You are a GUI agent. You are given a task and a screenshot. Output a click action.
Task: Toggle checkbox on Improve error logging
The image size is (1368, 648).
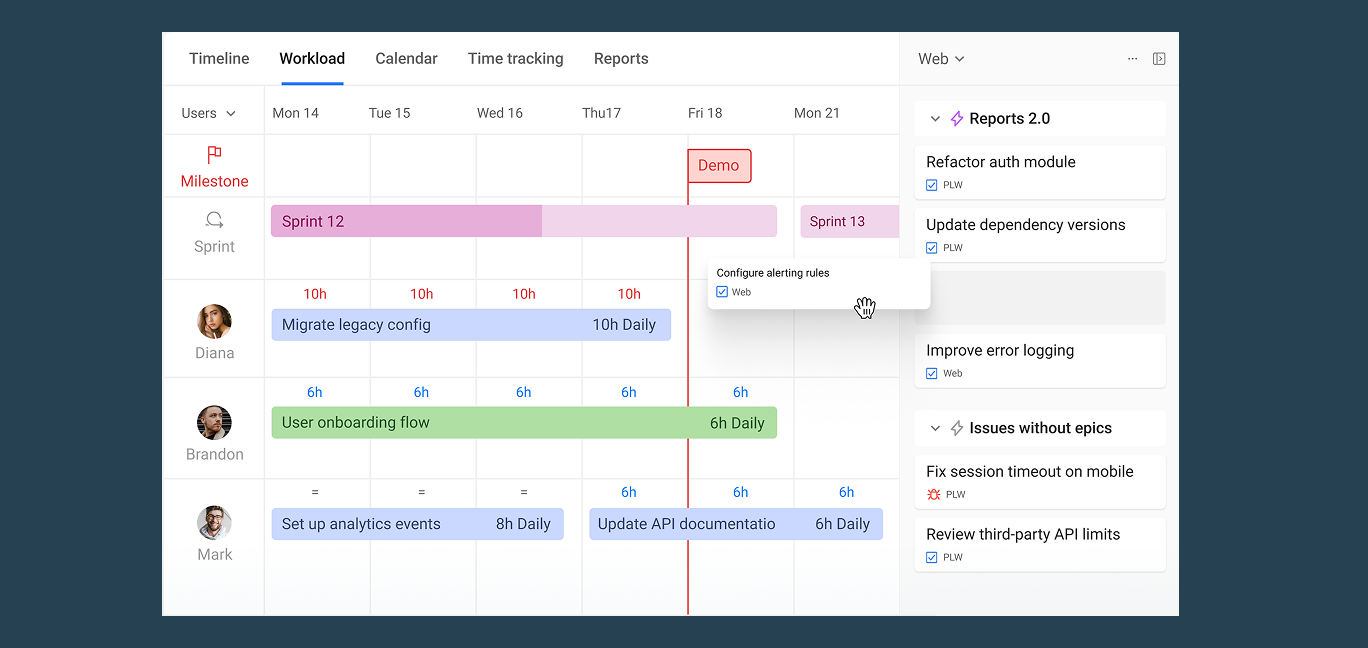pos(932,374)
